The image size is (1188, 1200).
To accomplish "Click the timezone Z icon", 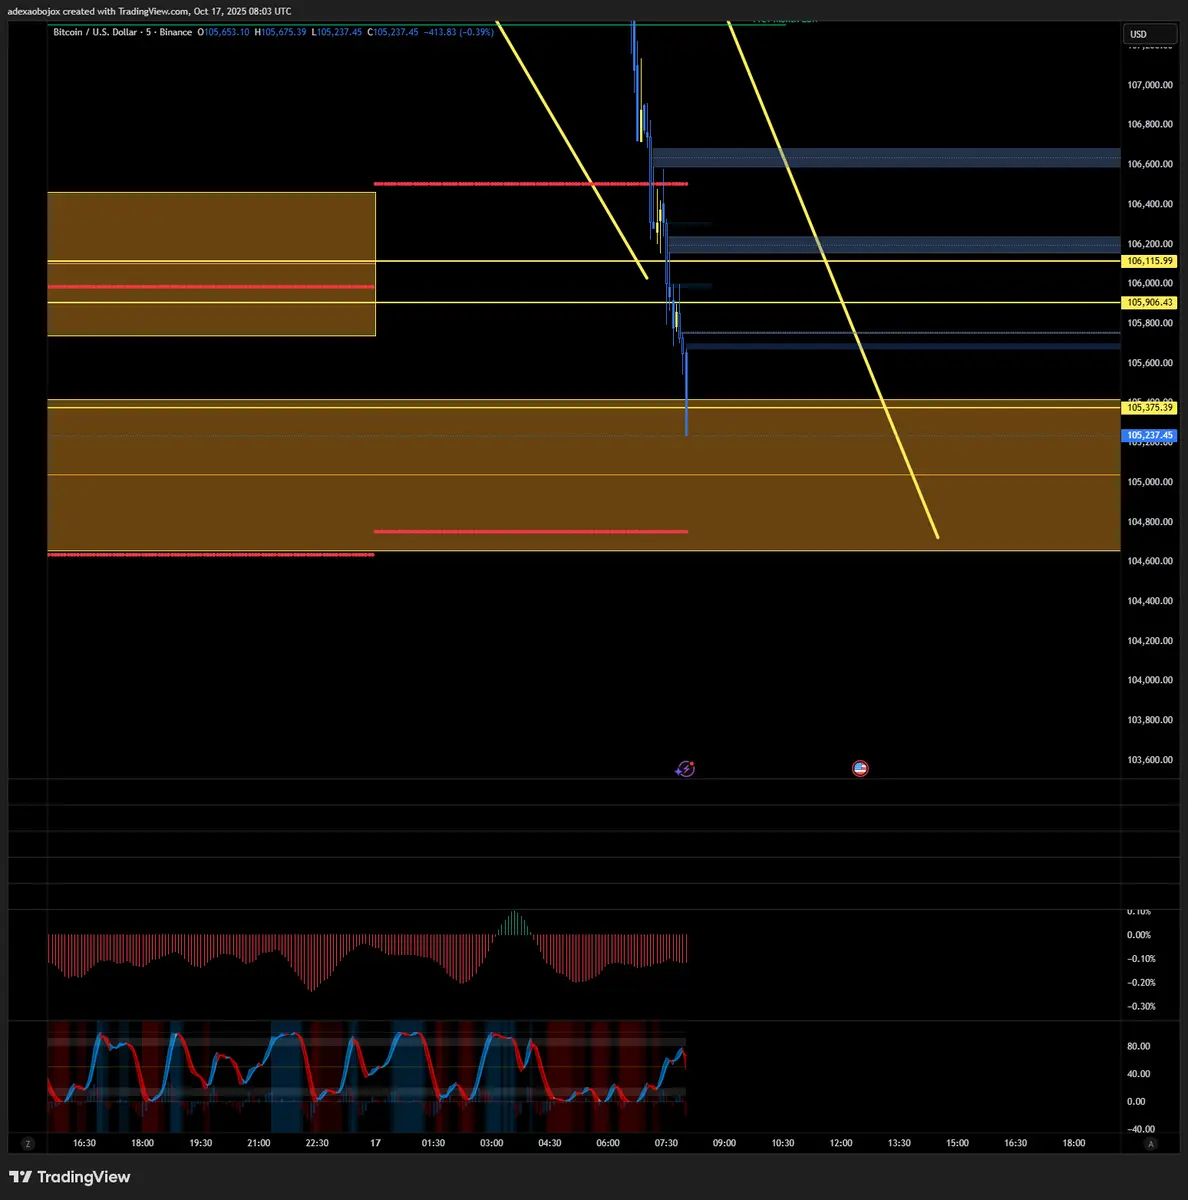I will 28,1143.
